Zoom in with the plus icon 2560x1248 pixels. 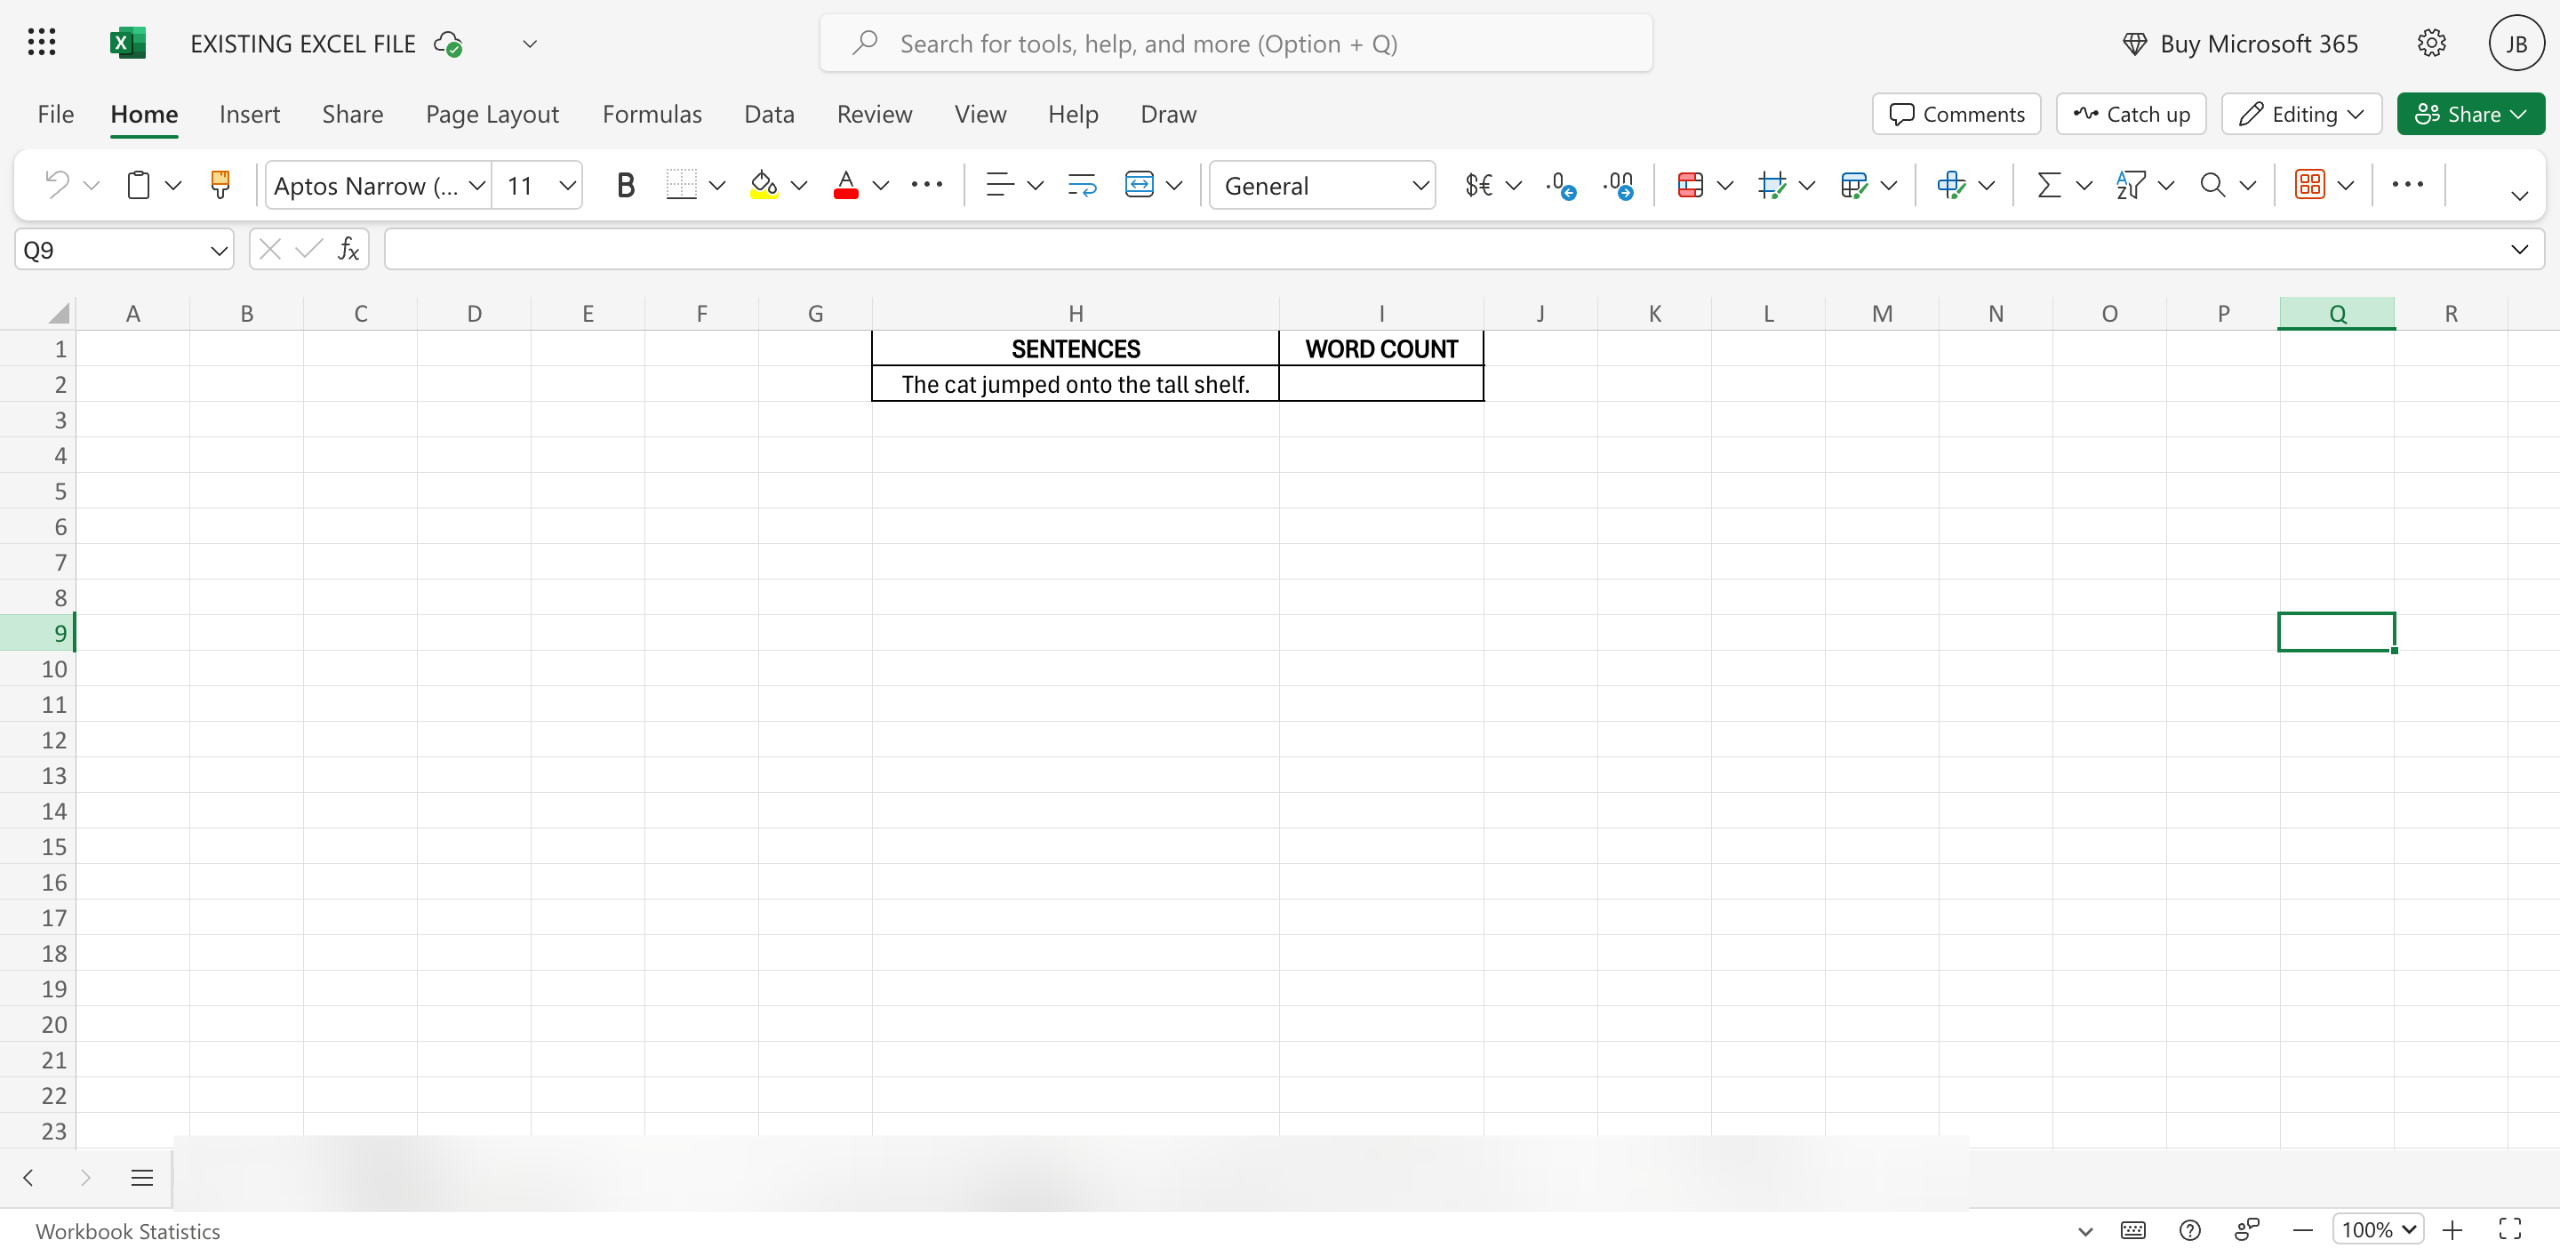2452,1229
